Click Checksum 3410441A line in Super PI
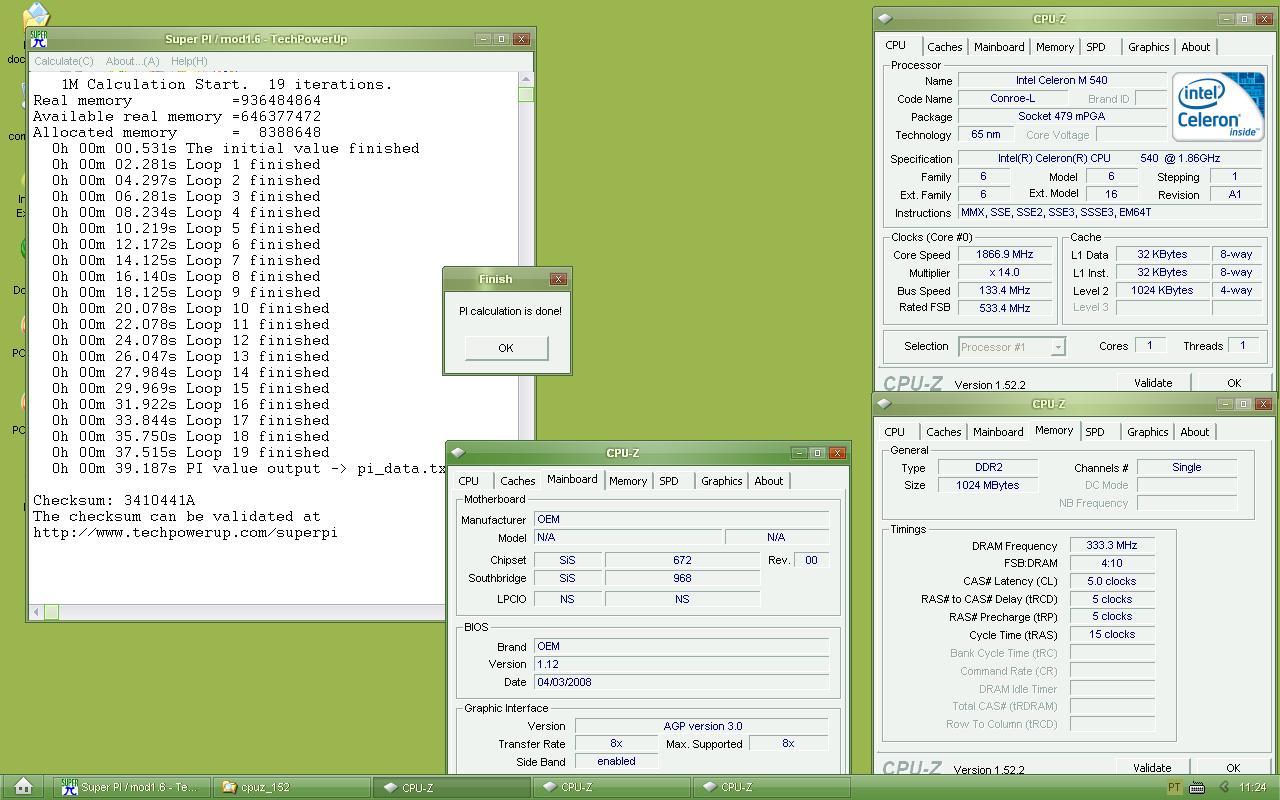 click(x=114, y=500)
